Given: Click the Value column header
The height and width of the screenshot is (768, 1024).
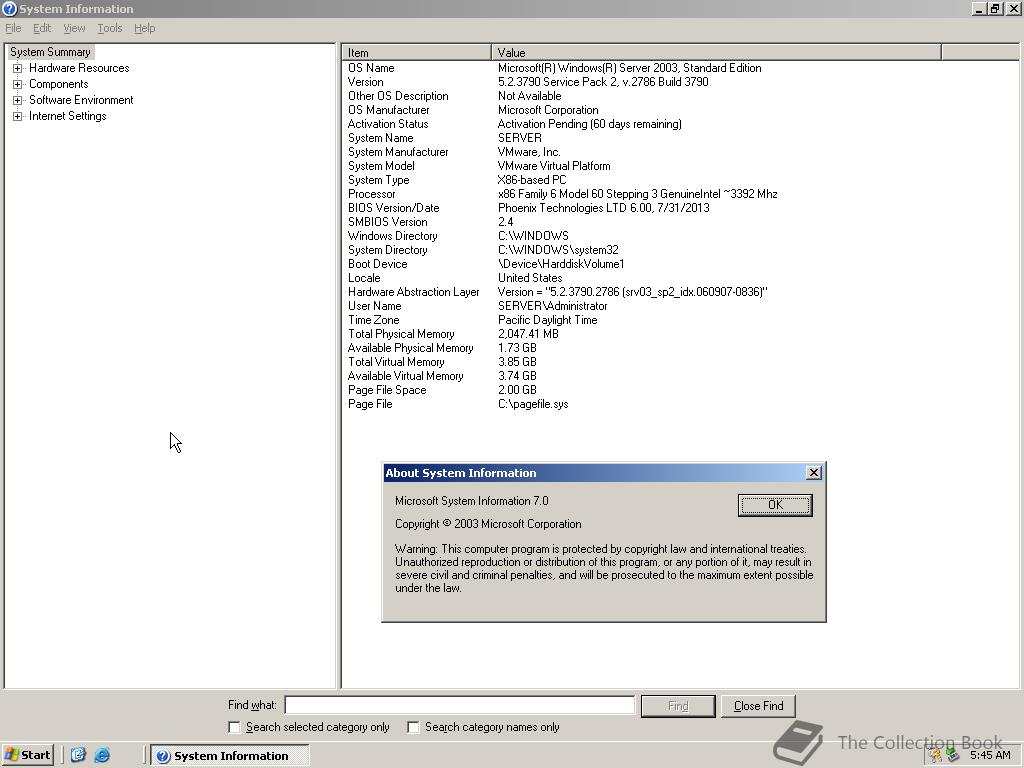Looking at the screenshot, I should coord(716,52).
